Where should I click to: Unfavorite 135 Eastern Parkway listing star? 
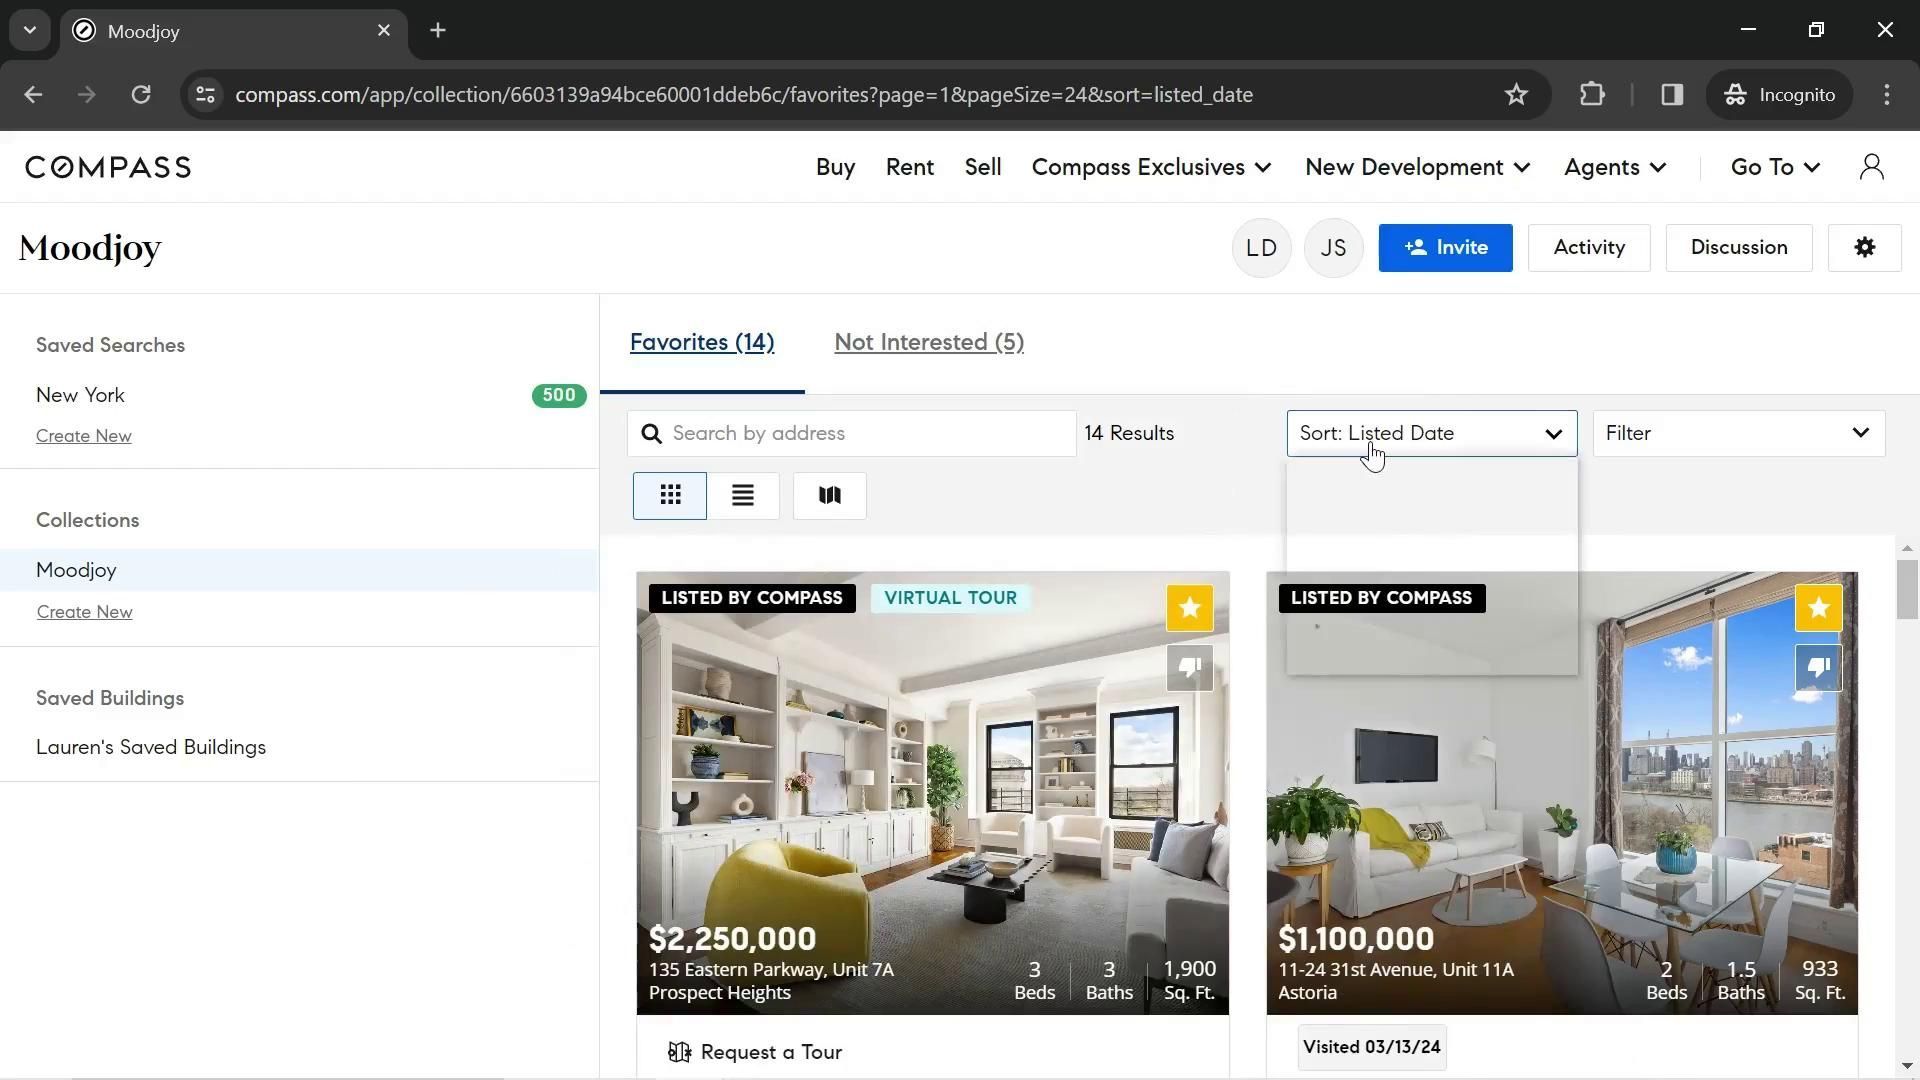[1189, 608]
